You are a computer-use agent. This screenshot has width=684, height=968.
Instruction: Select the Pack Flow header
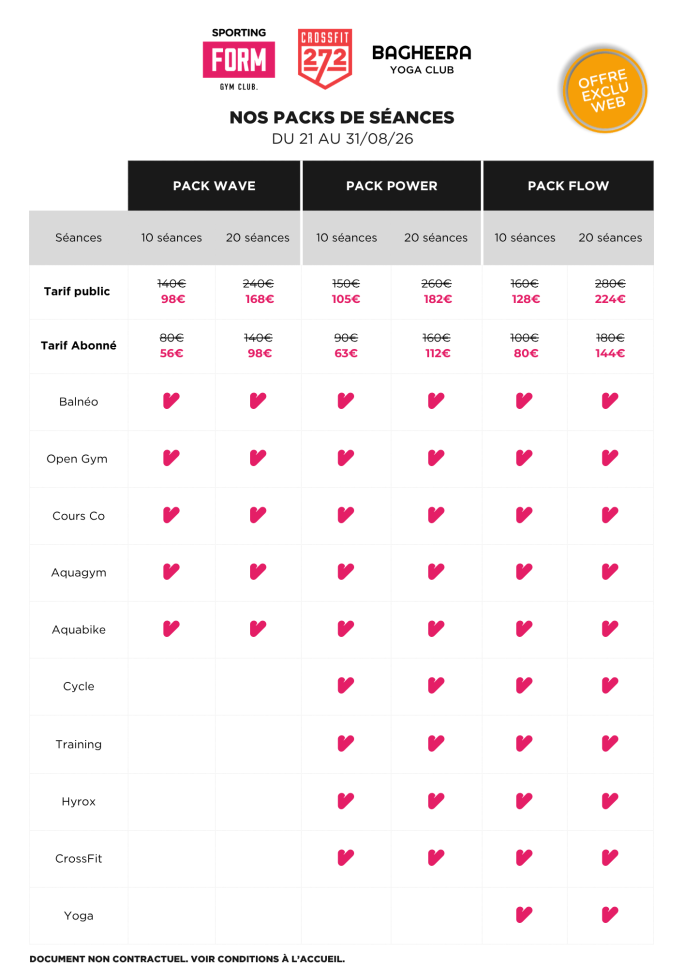point(568,185)
